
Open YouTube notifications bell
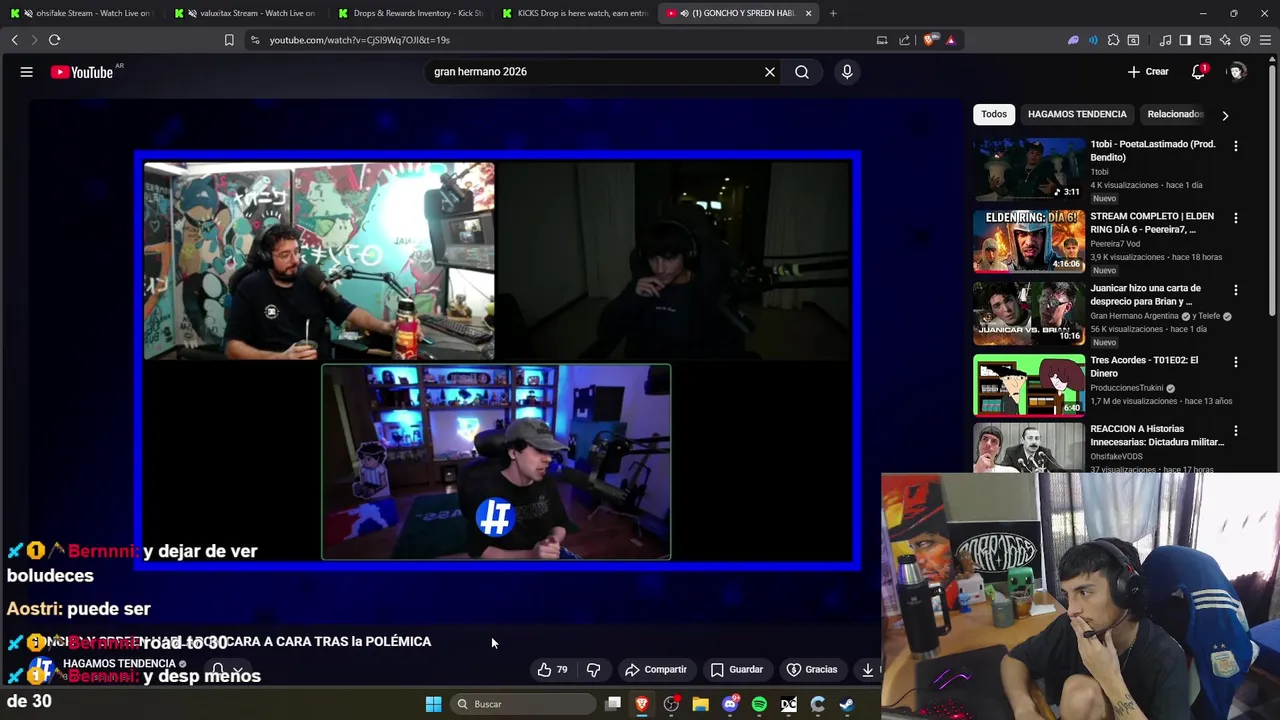[x=1198, y=72]
